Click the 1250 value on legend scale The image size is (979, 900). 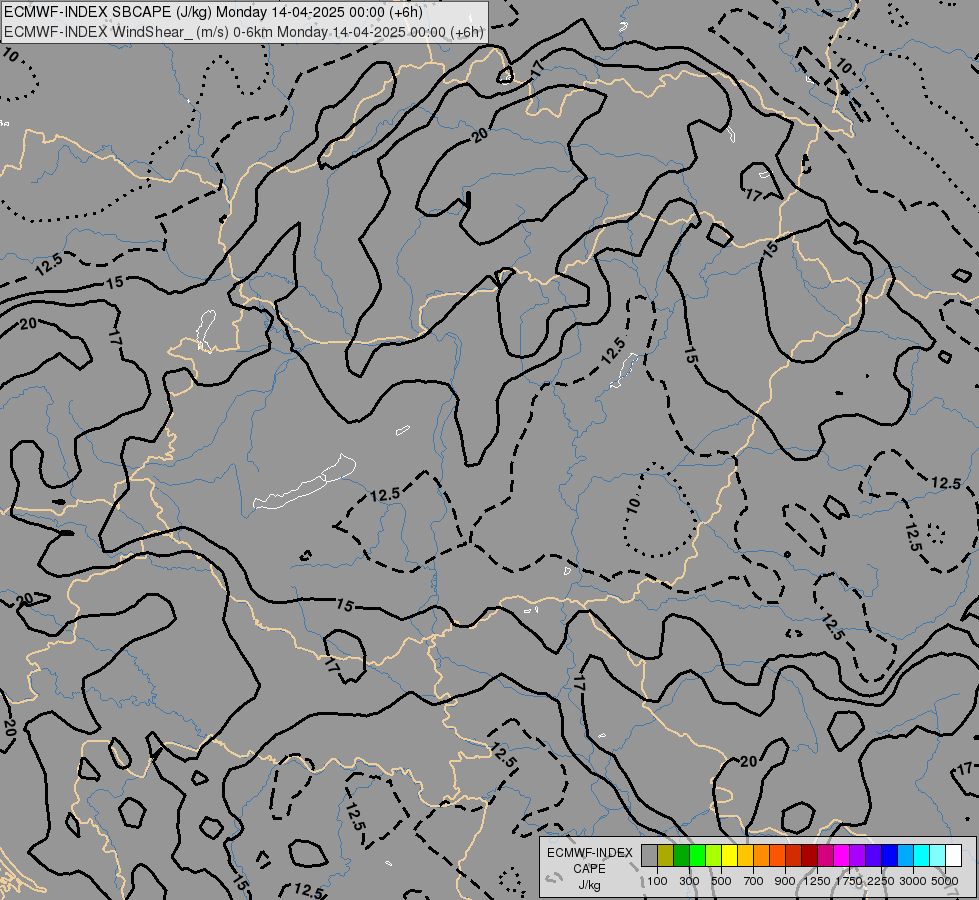tap(817, 881)
